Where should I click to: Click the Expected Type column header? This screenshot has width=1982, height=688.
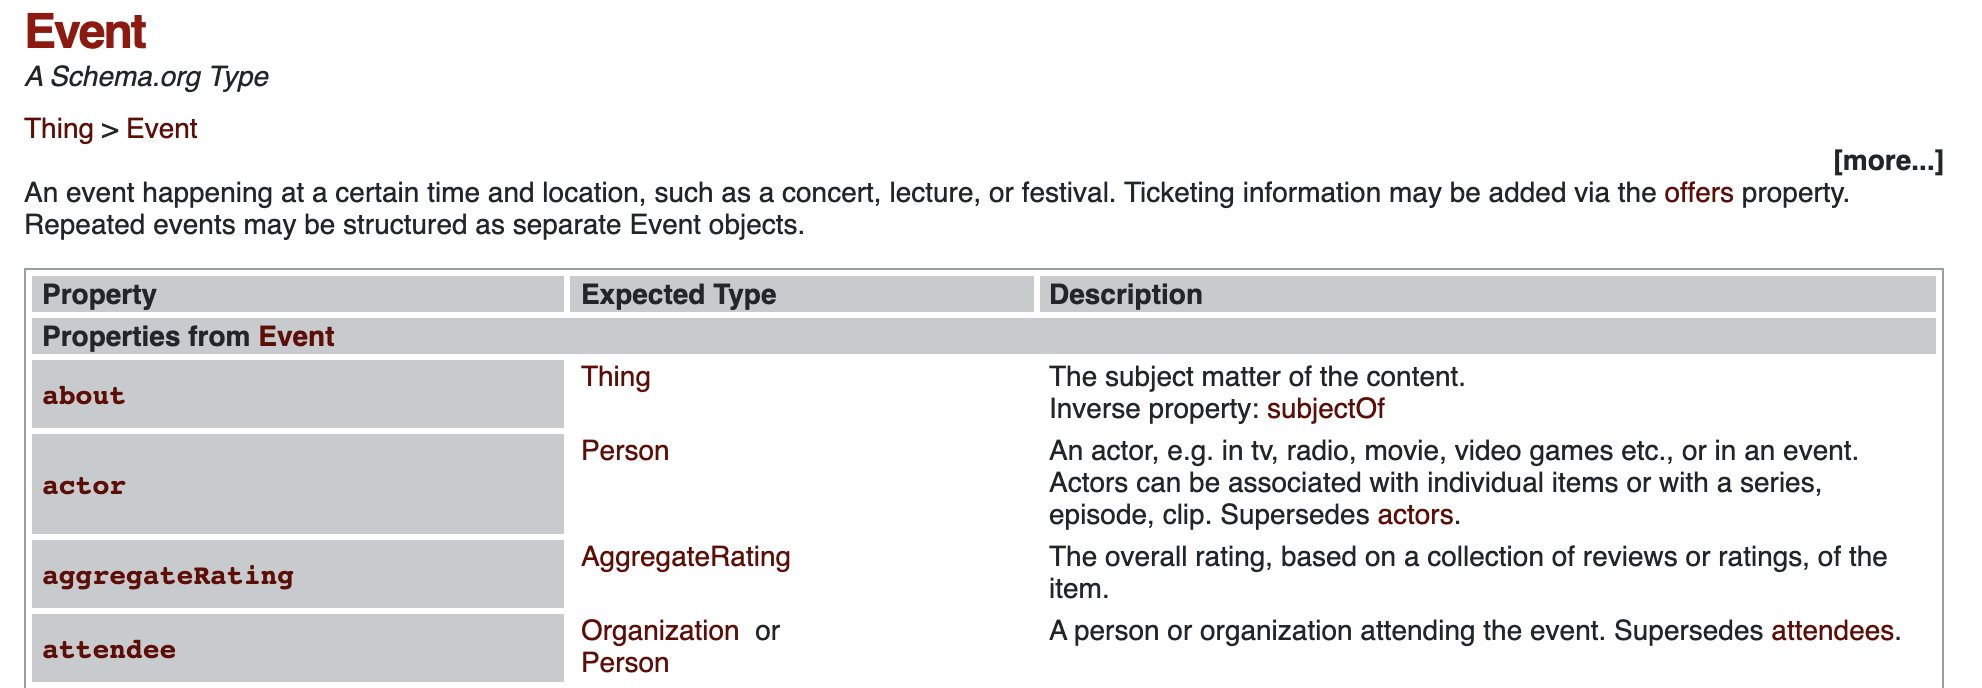679,295
